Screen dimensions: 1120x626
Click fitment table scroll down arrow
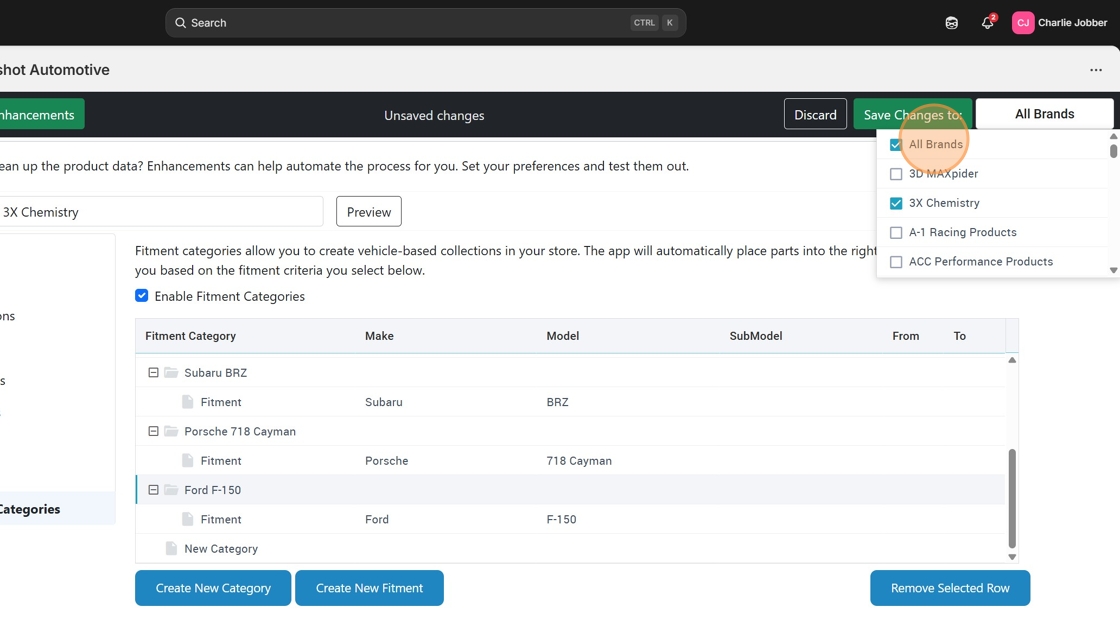[x=1011, y=557]
